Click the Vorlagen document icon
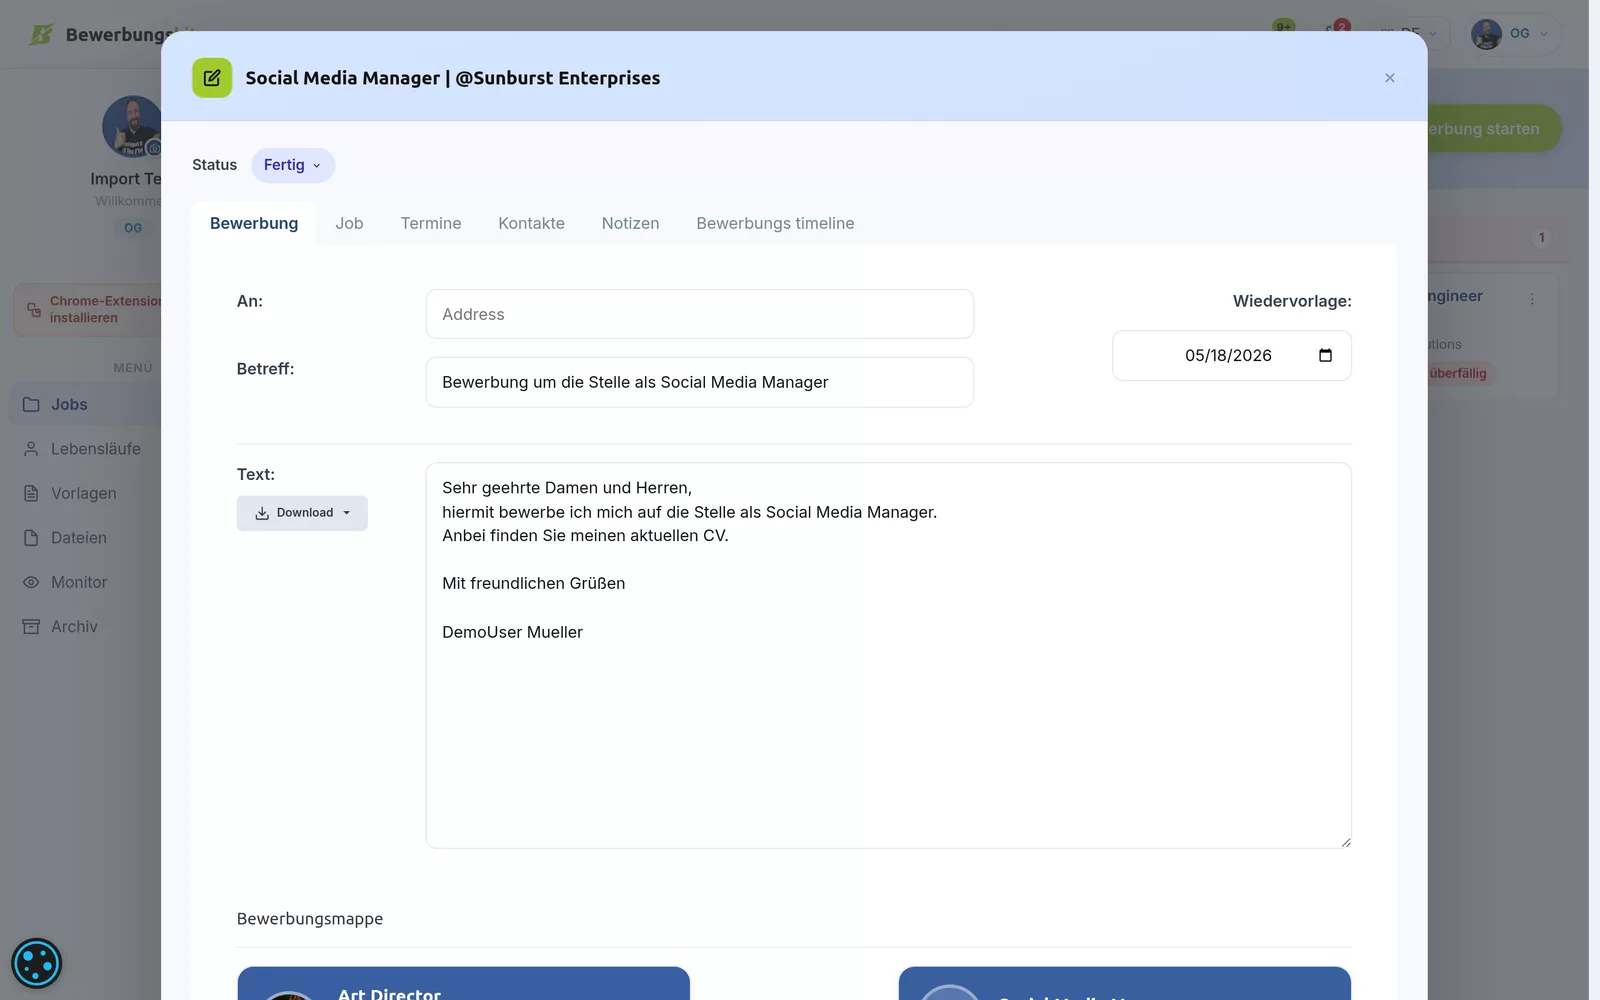 [x=31, y=493]
